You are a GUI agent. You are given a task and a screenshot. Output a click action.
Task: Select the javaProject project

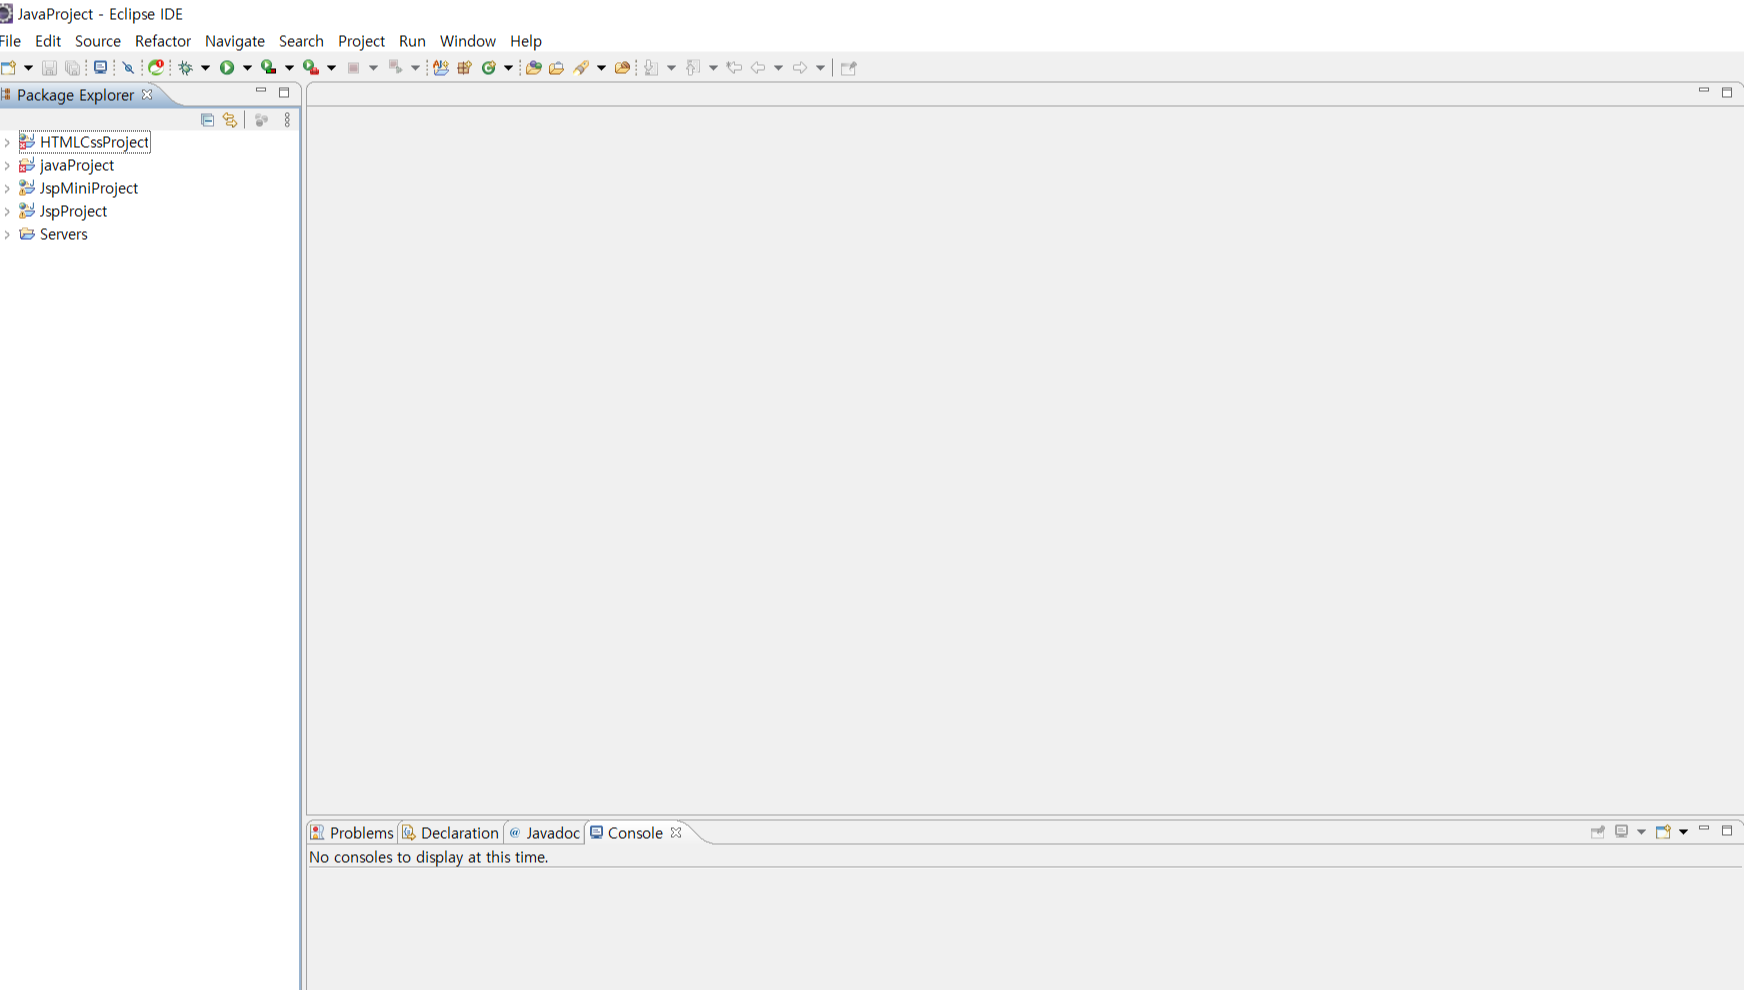(77, 165)
